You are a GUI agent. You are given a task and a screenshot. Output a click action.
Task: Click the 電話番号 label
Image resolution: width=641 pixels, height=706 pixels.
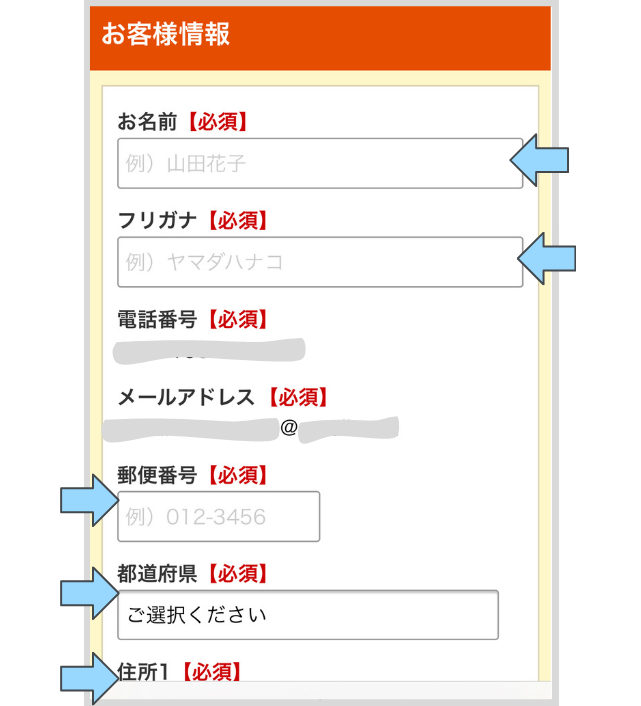(x=157, y=319)
